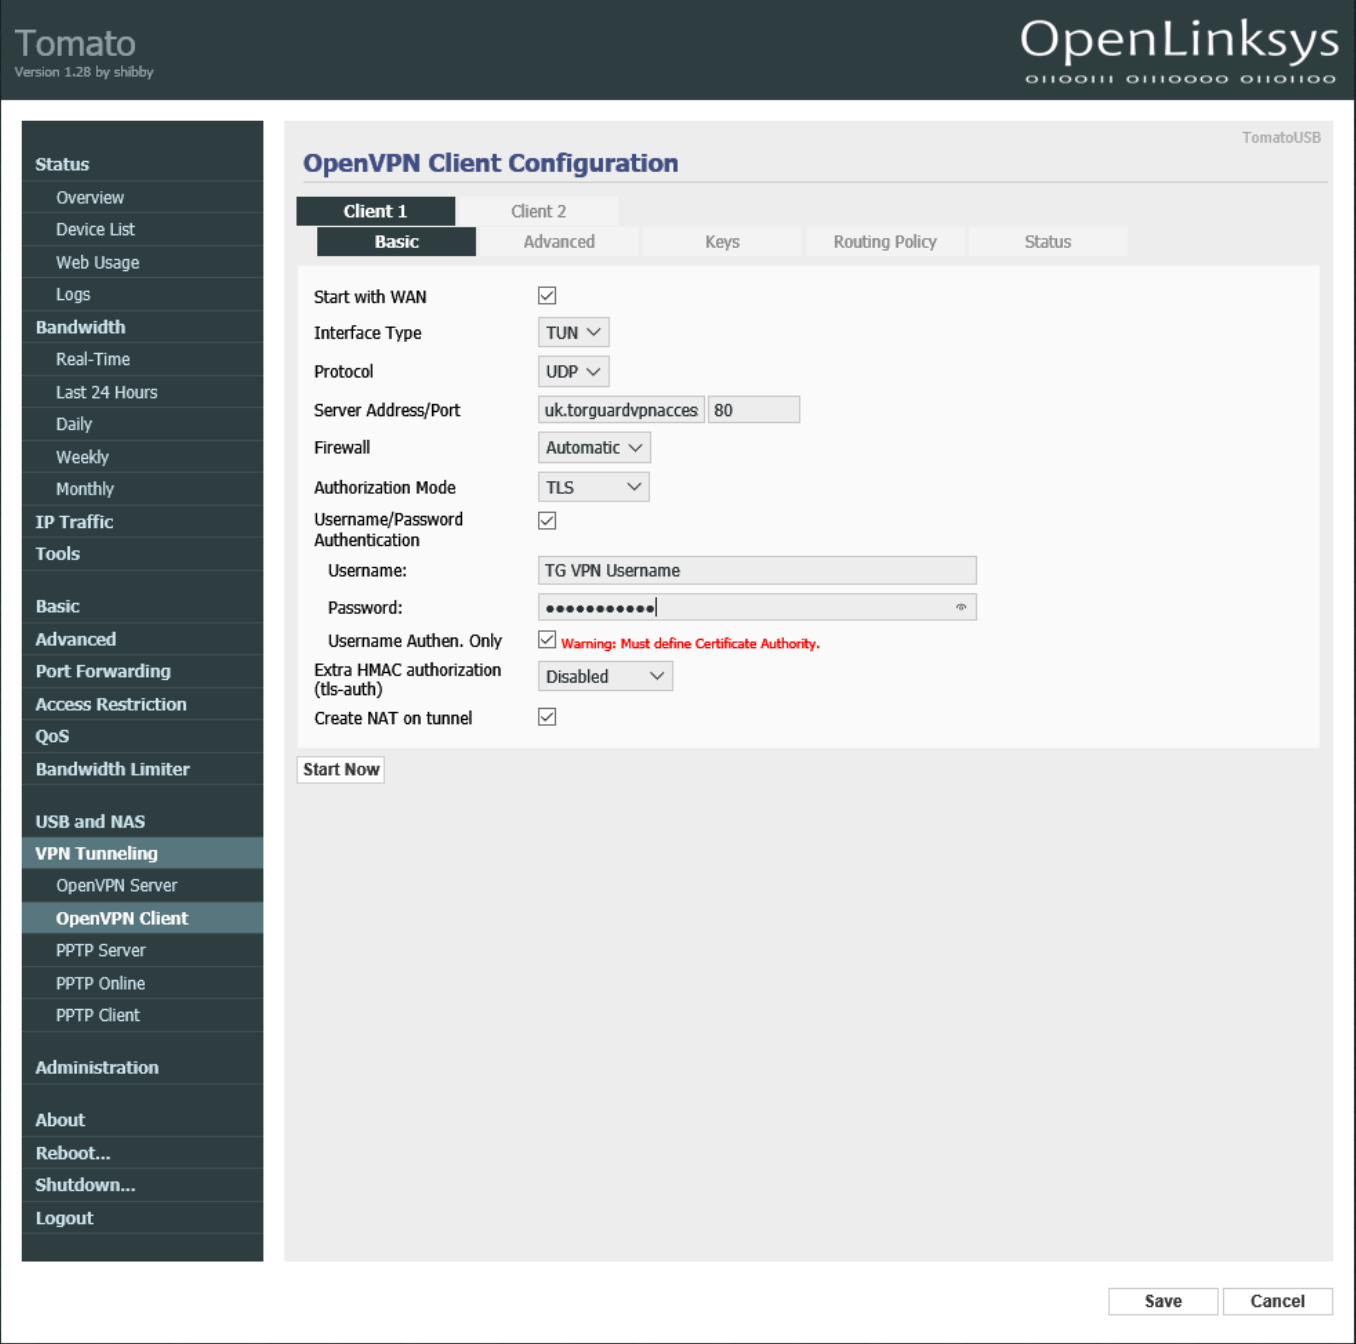1356x1344 pixels.
Task: Open PPTP Server page
Action: [x=142, y=951]
